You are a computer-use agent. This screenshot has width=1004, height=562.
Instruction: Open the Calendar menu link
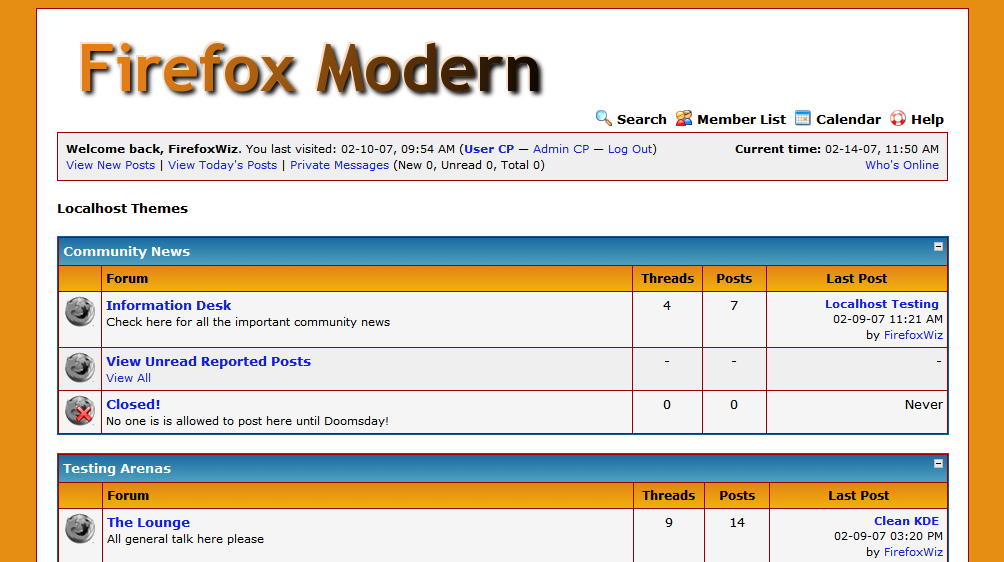click(x=848, y=119)
